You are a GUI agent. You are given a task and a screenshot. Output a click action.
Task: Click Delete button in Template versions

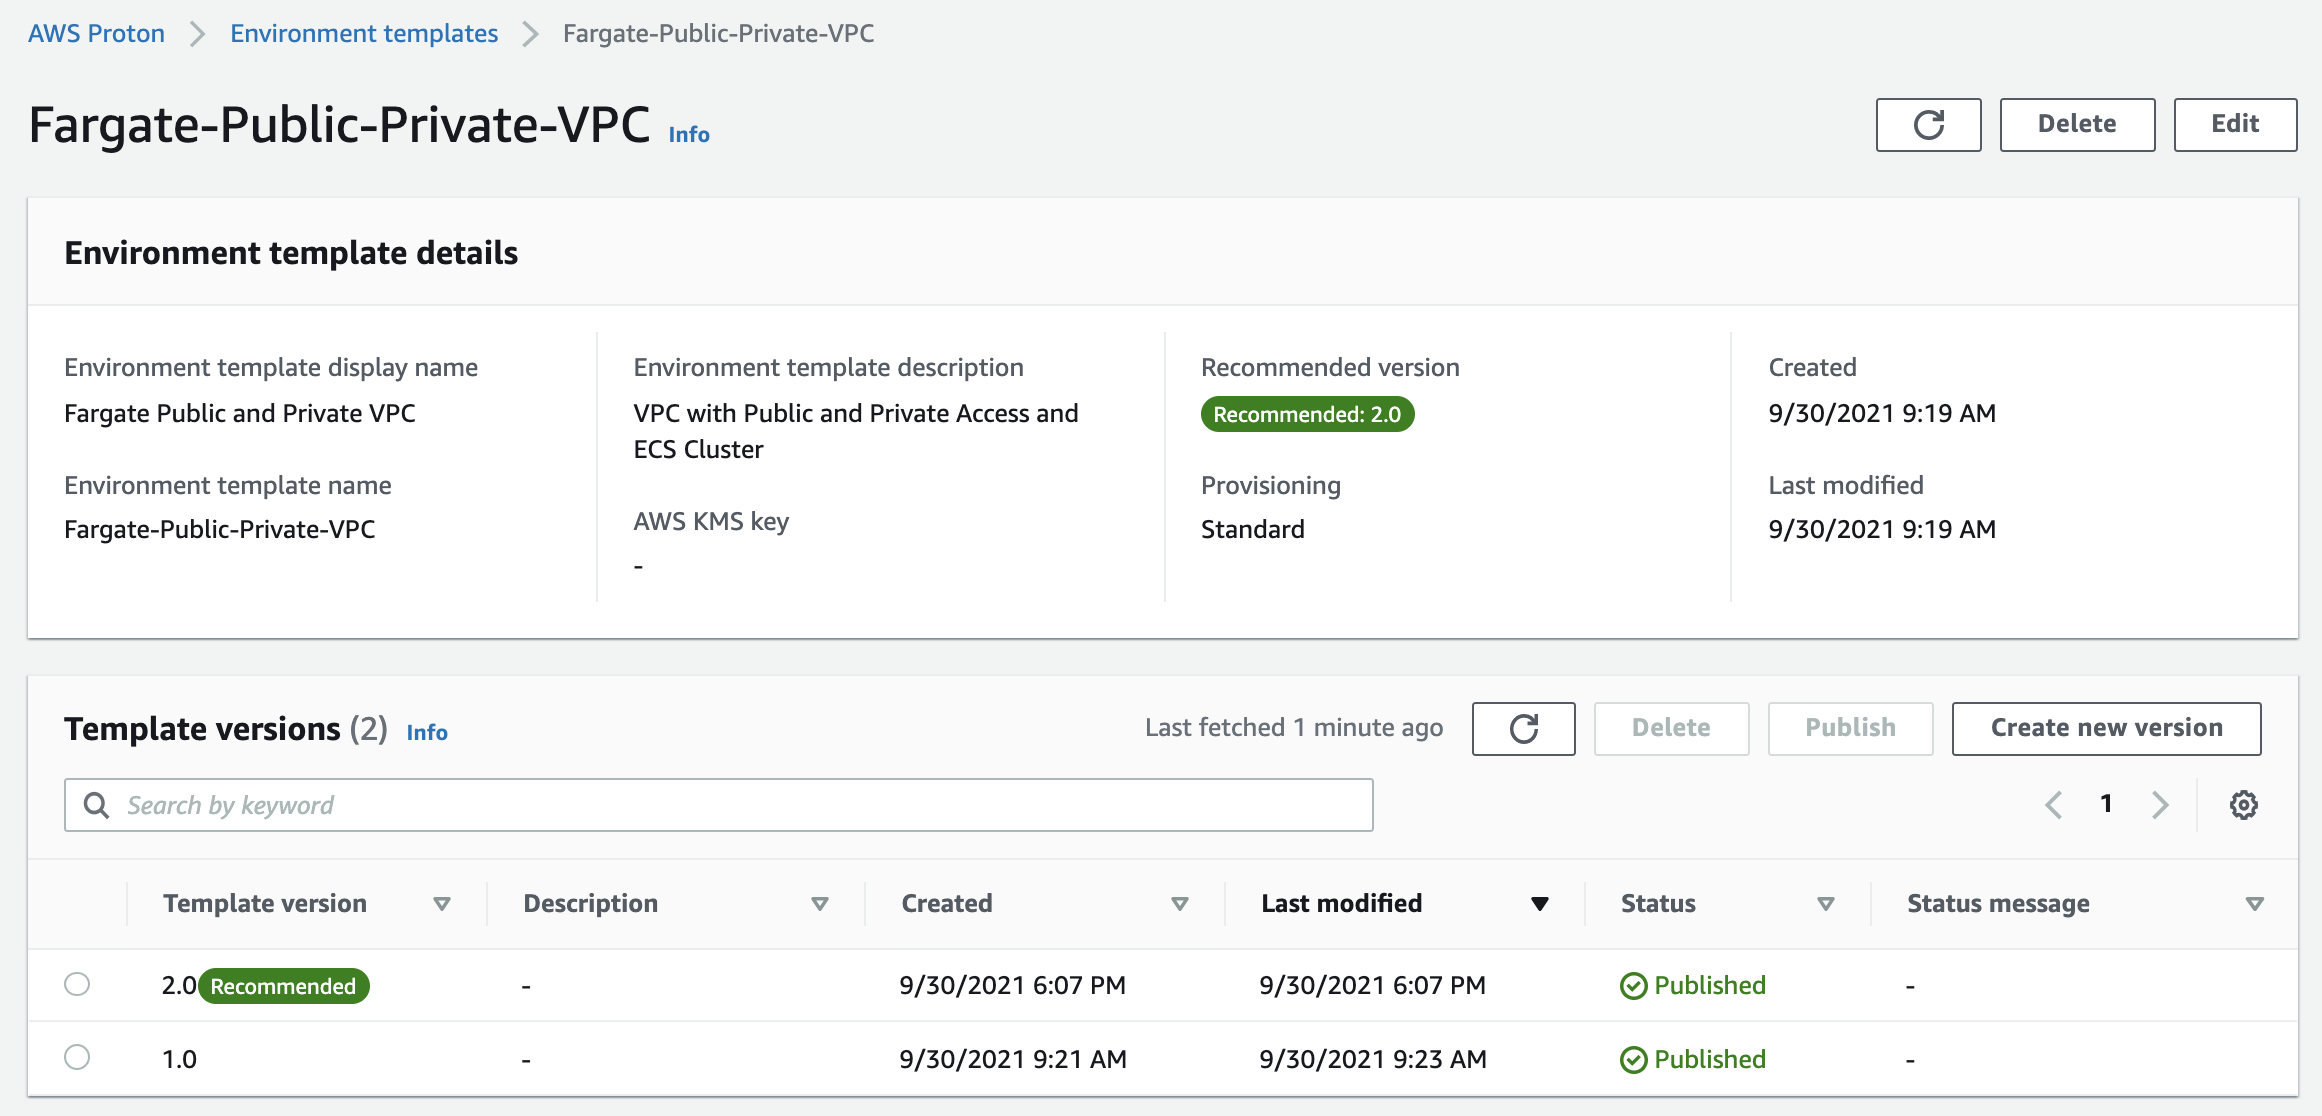pos(1671,729)
